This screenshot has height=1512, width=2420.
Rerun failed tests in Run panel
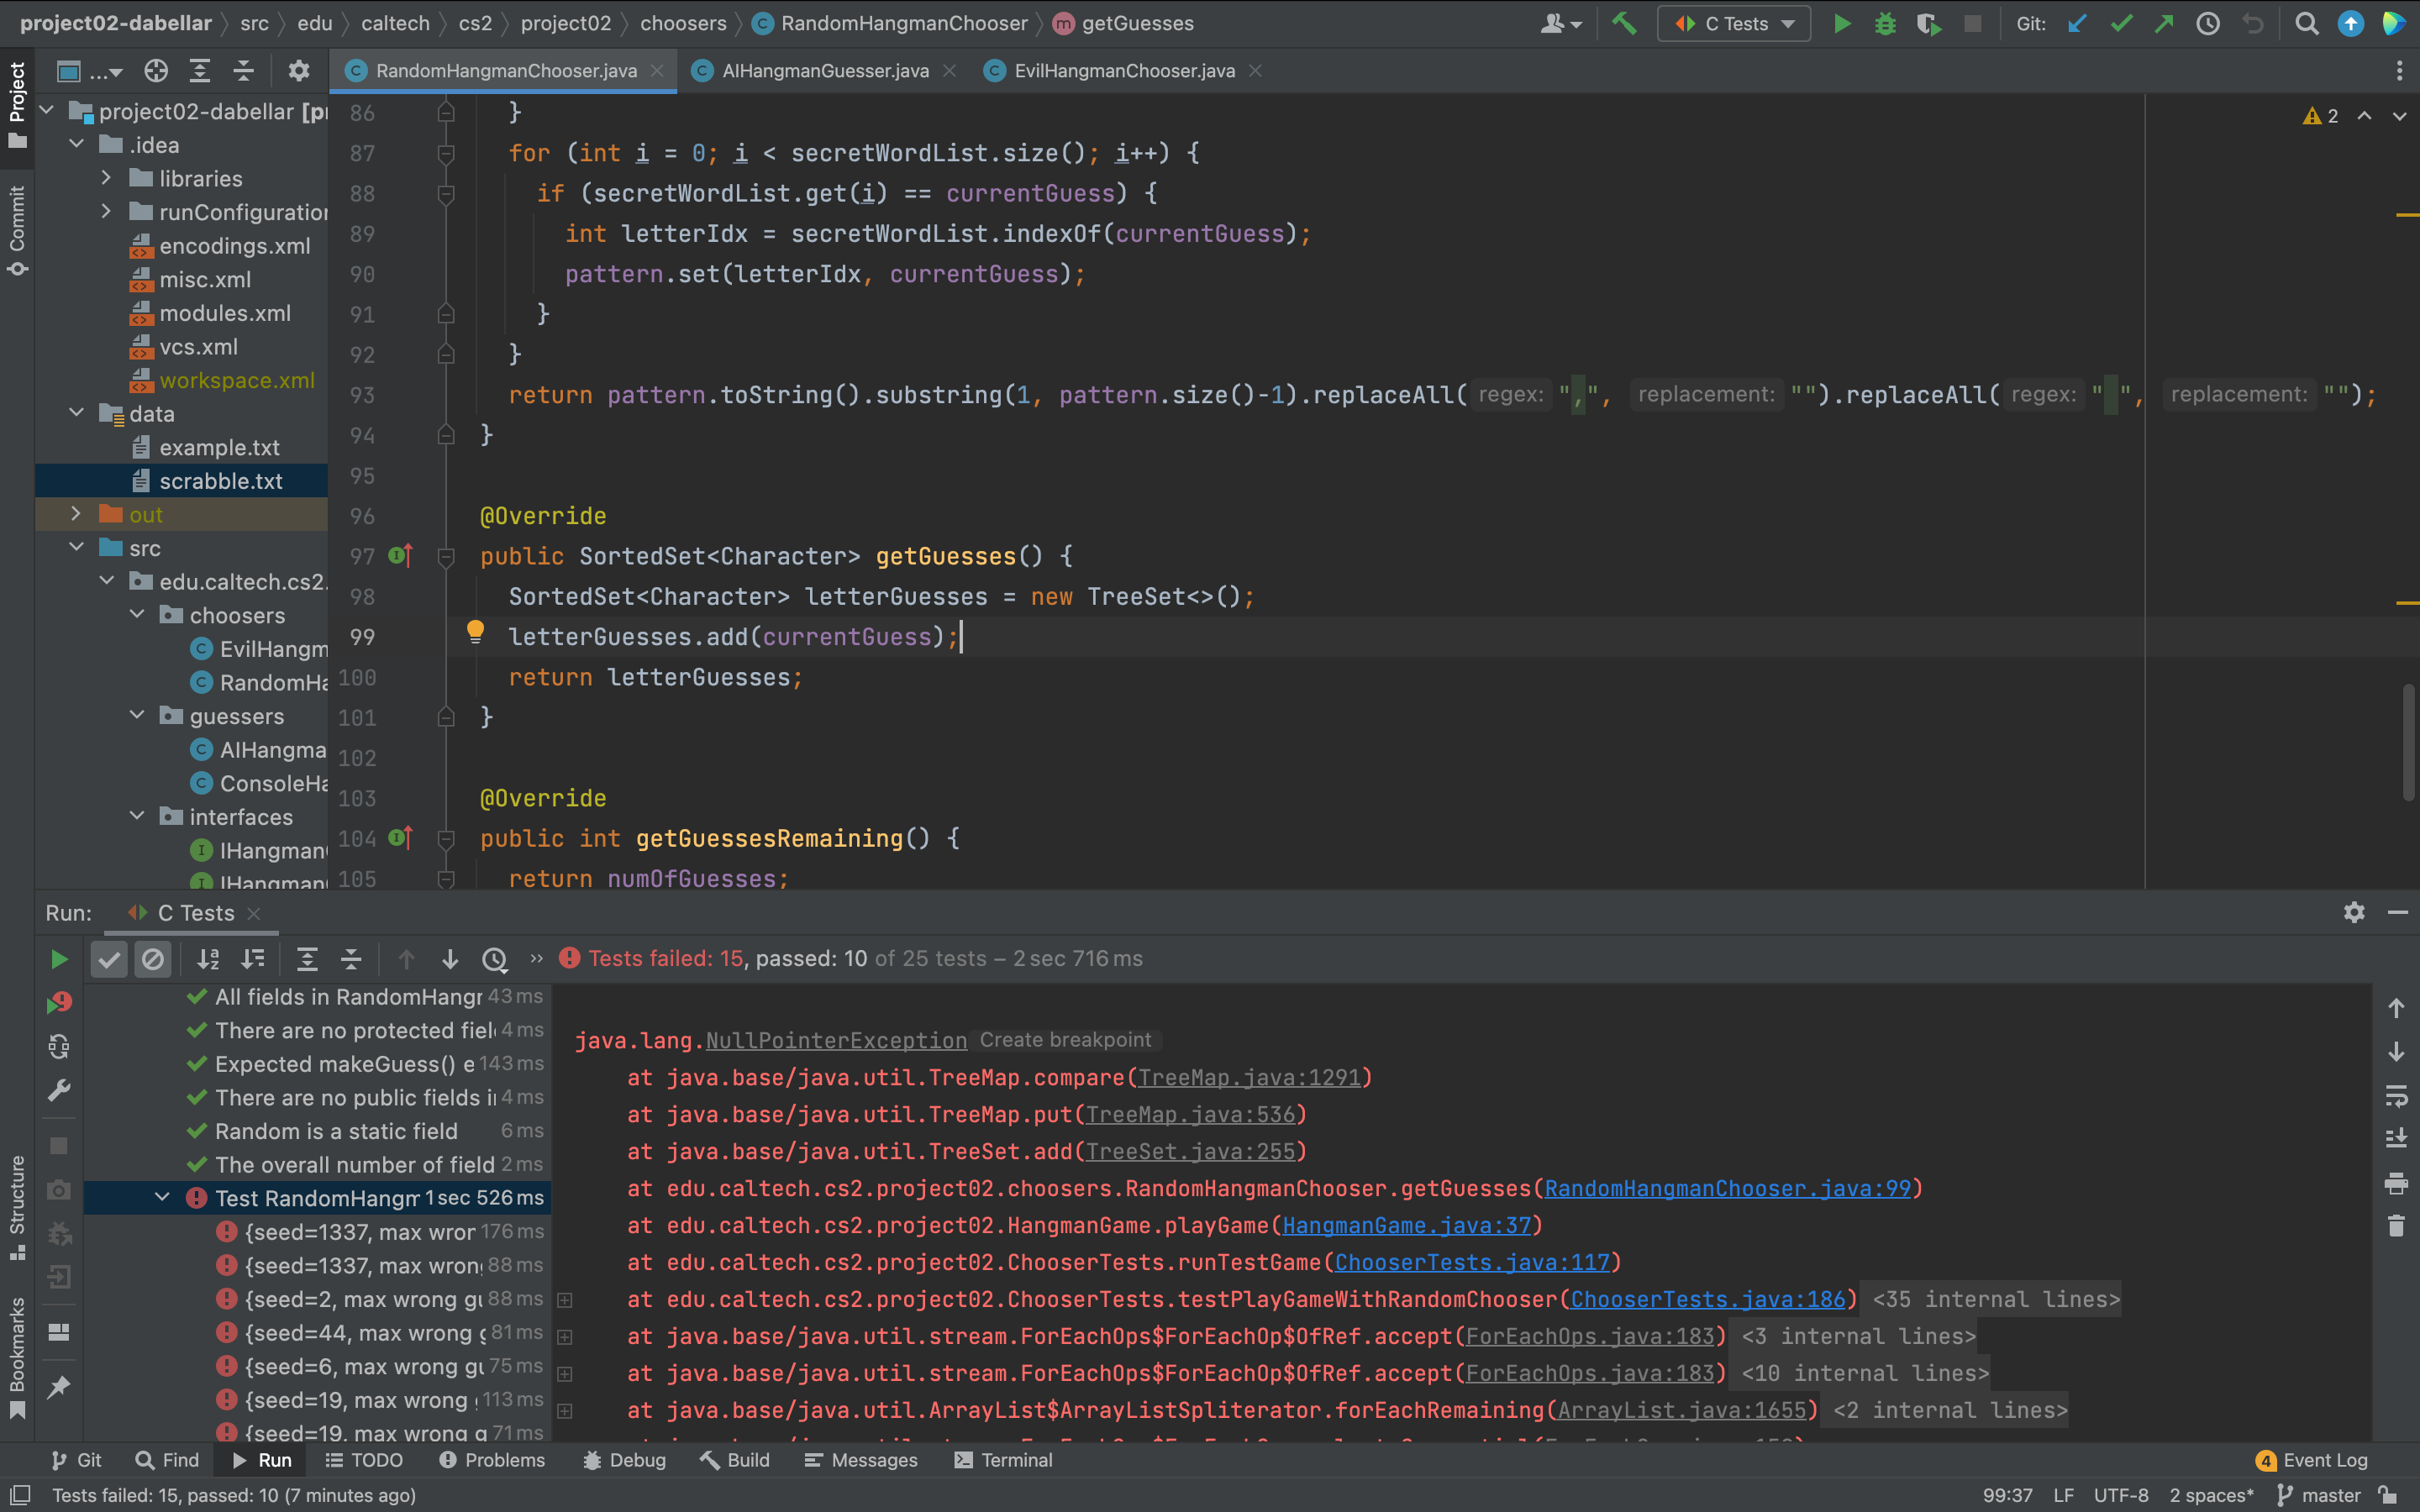pos(59,1003)
